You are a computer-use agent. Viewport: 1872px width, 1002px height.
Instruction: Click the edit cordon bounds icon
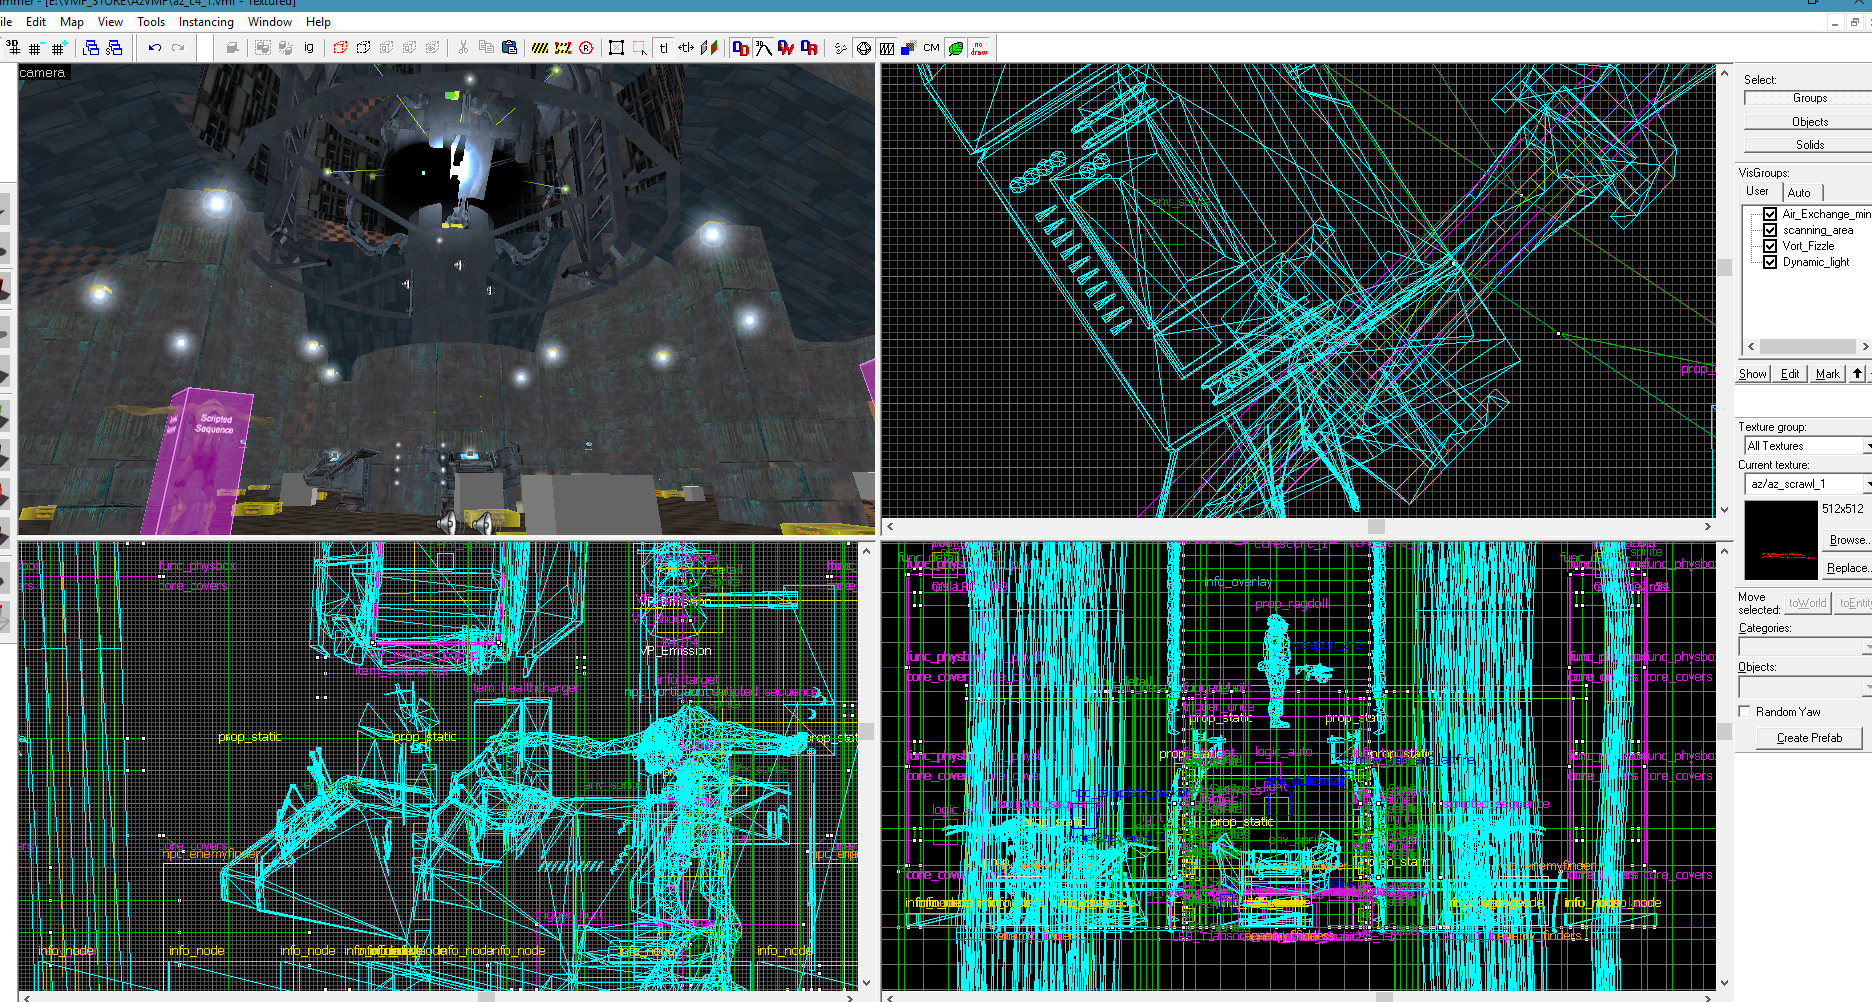click(x=563, y=47)
